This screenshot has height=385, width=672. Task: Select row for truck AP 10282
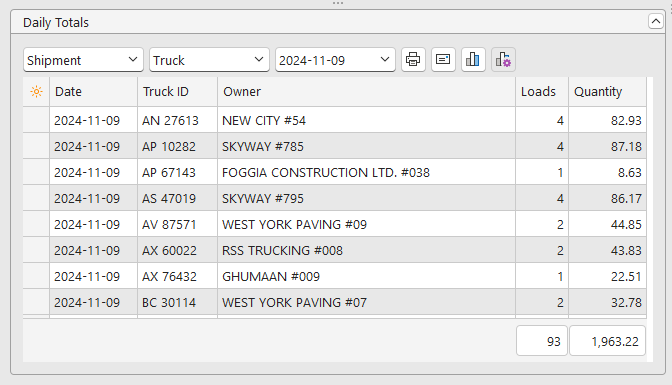pyautogui.click(x=334, y=147)
